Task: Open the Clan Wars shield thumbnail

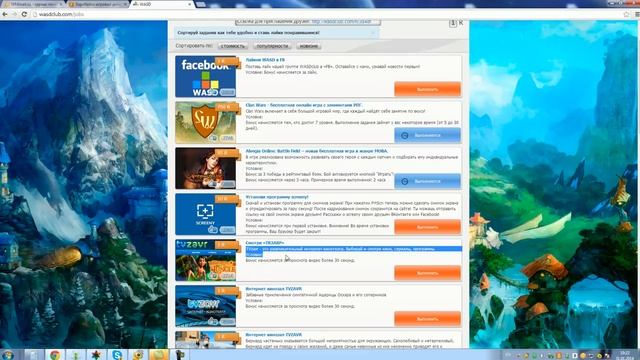Action: click(206, 122)
